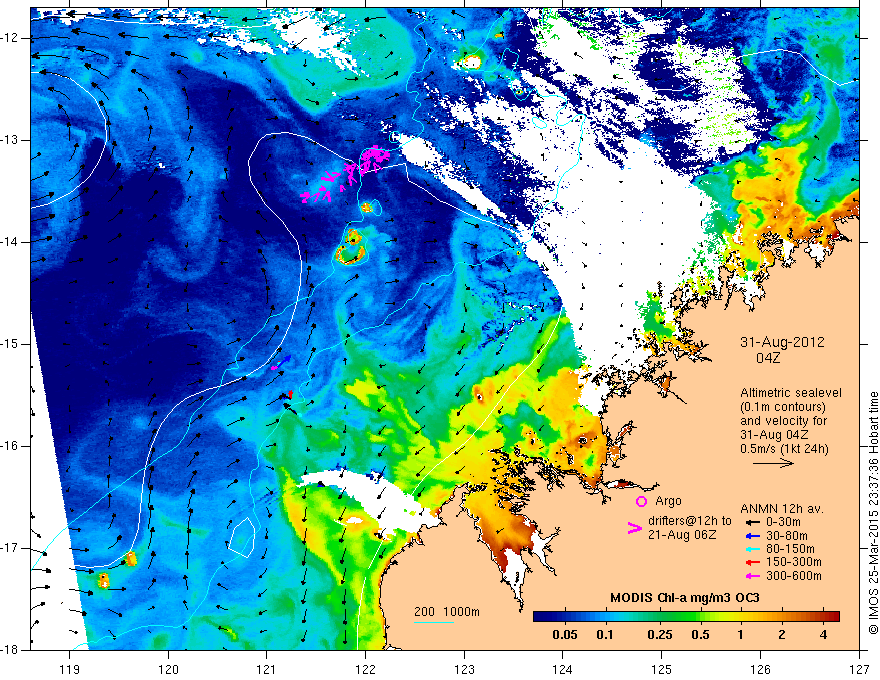This screenshot has width=880, height=680.
Task: Click the '21-Aug 06Z' legend text
Action: pyautogui.click(x=682, y=535)
